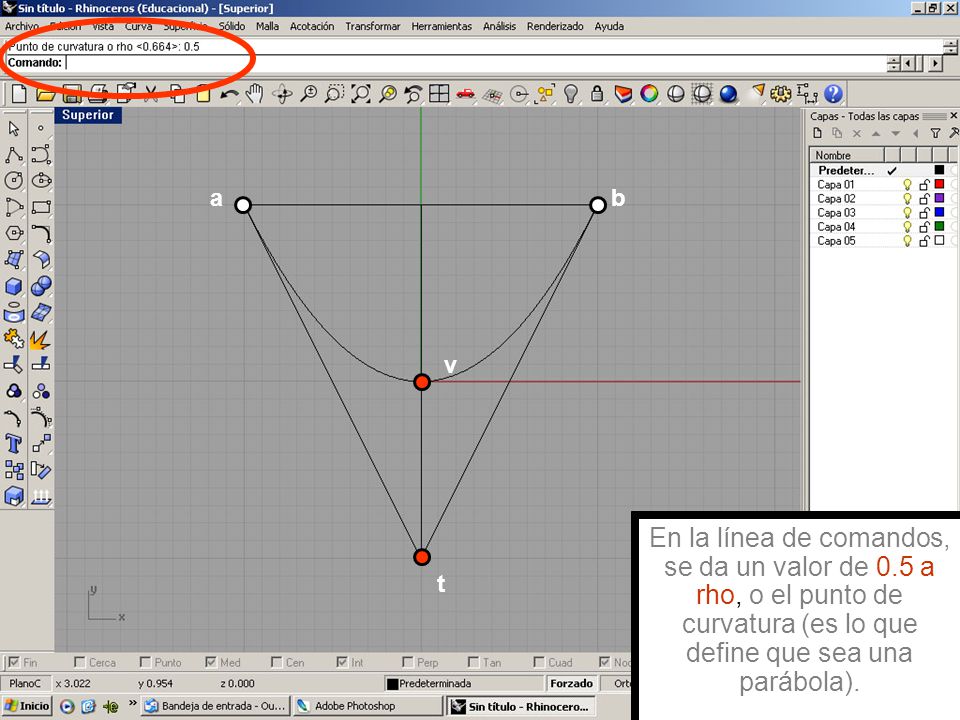Screen dimensions: 960x720
Task: Toggle the Fin osnap checkbox
Action: [14, 662]
